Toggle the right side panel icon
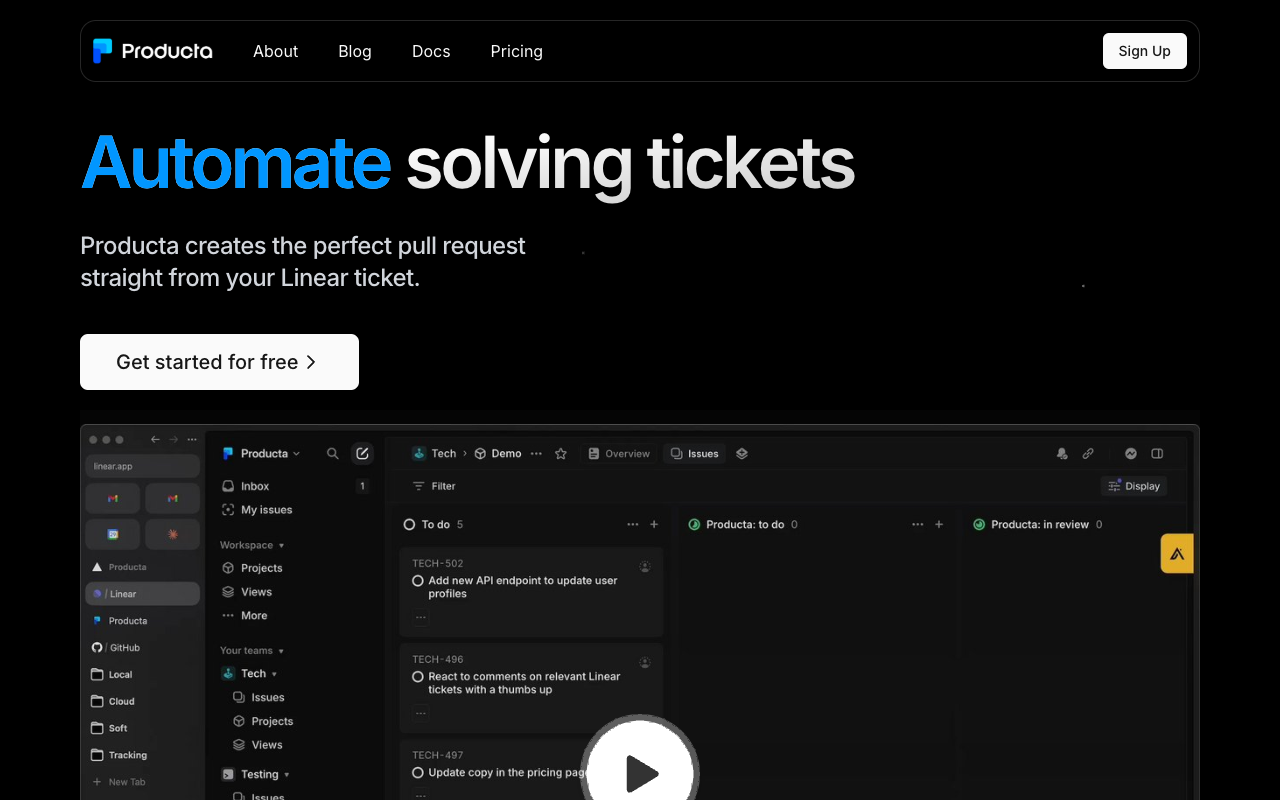1280x800 pixels. [1157, 453]
